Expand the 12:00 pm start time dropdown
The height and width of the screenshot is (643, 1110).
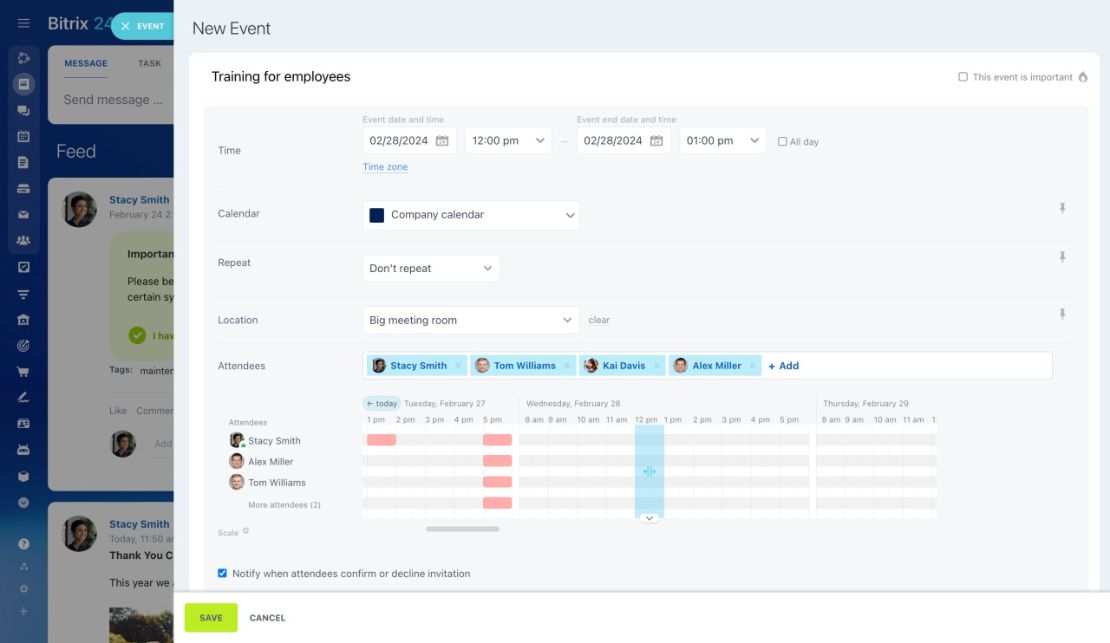point(508,141)
